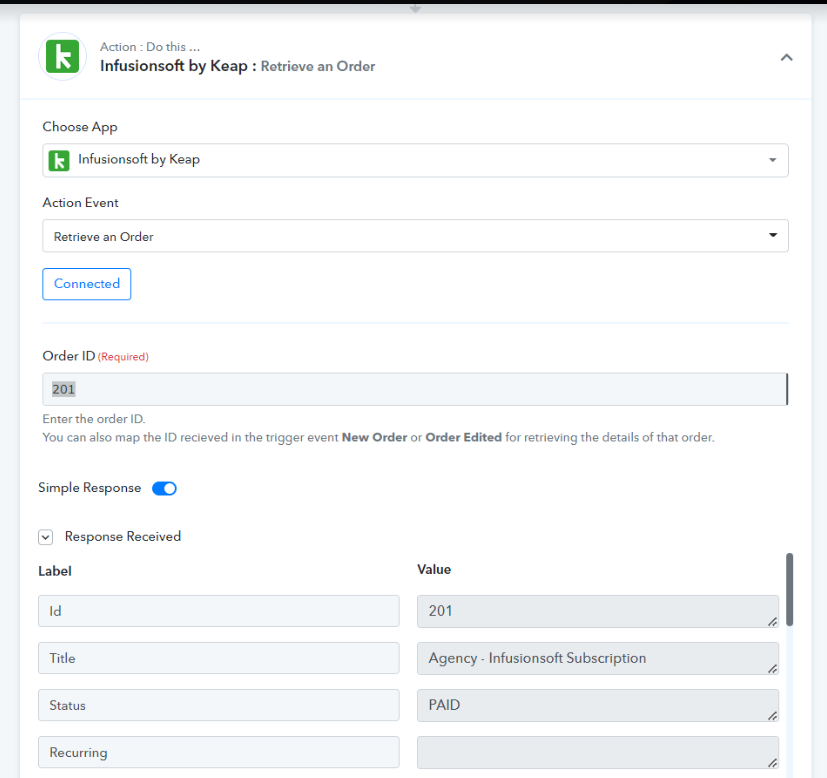Toggle the Simple Response switch

coord(164,488)
